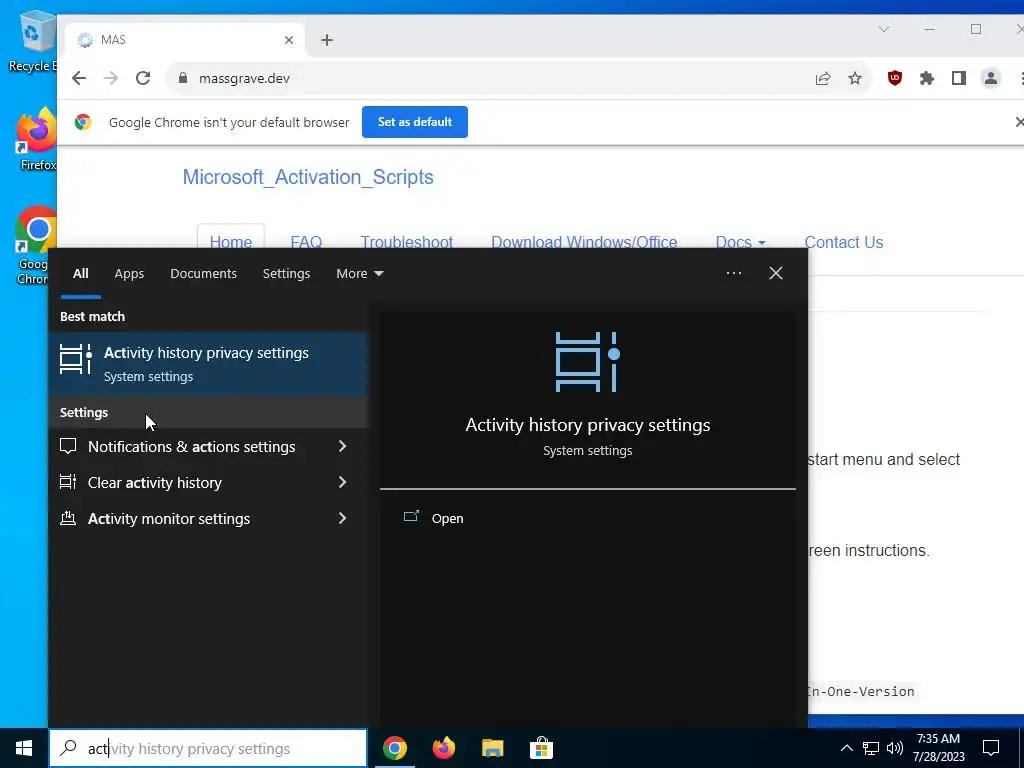Screen dimensions: 1024x768
Task: Expand the More filter dropdown
Action: (359, 274)
